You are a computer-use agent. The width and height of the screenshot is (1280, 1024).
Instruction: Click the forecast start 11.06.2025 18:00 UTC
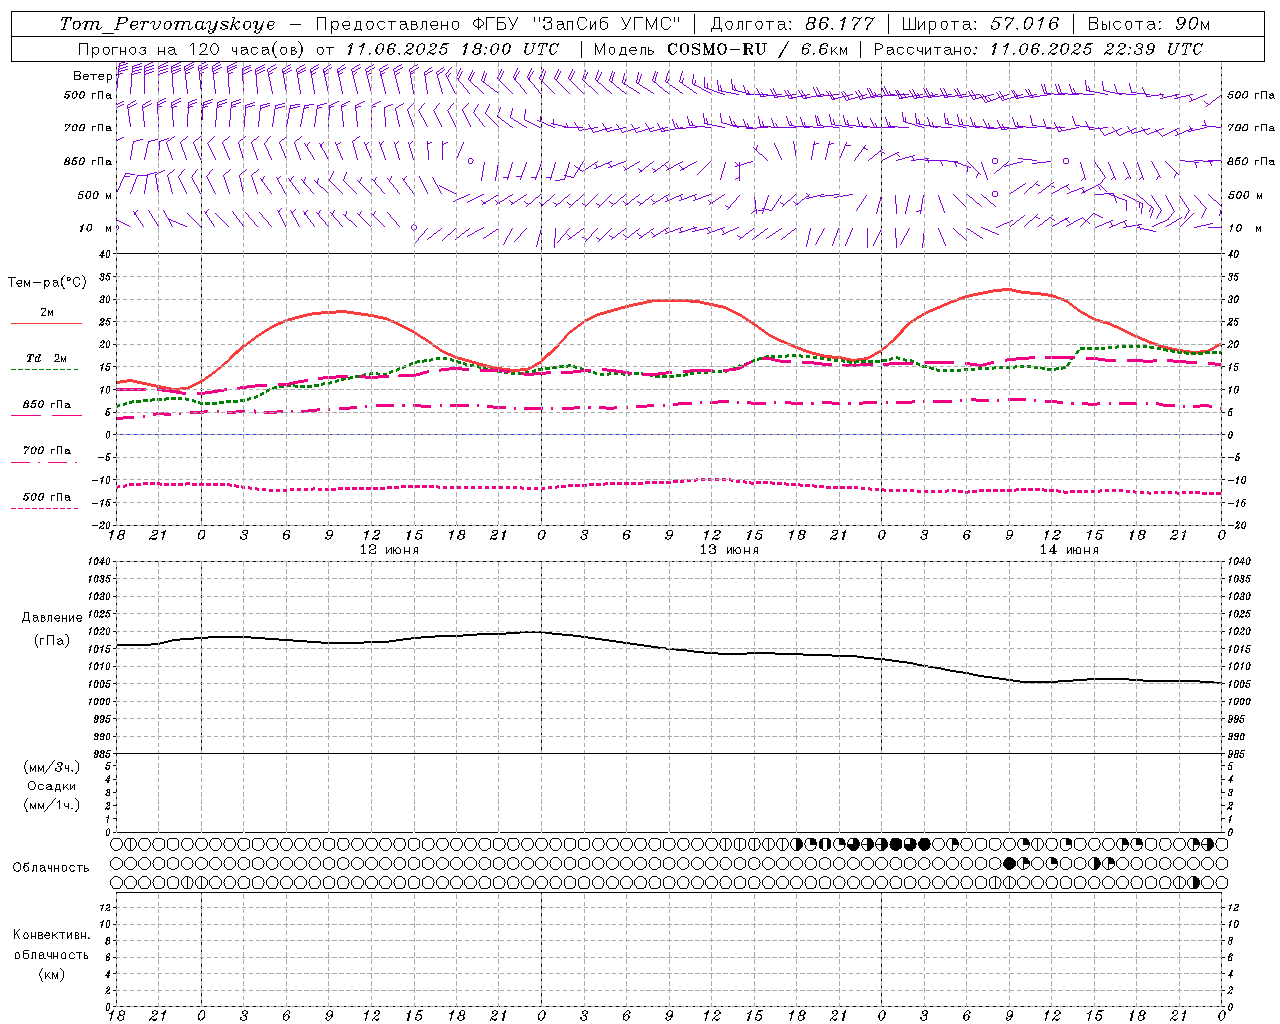point(452,49)
